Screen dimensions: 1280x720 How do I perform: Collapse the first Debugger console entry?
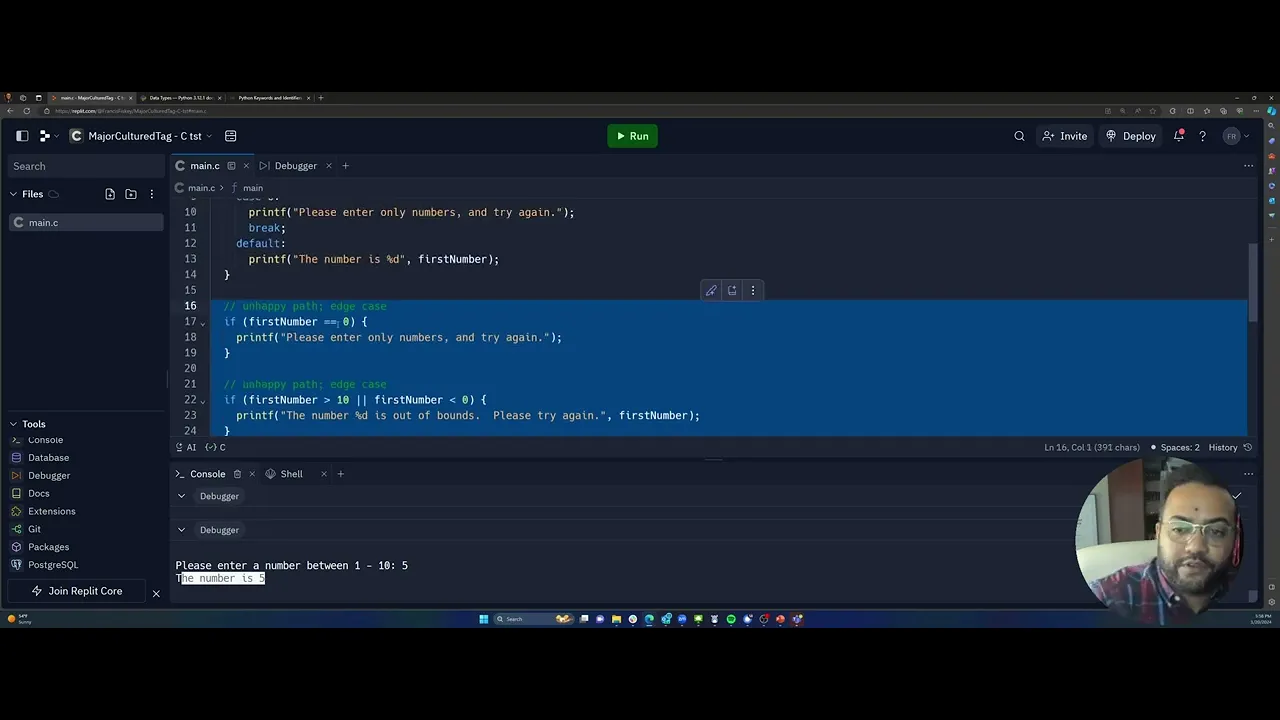point(181,496)
